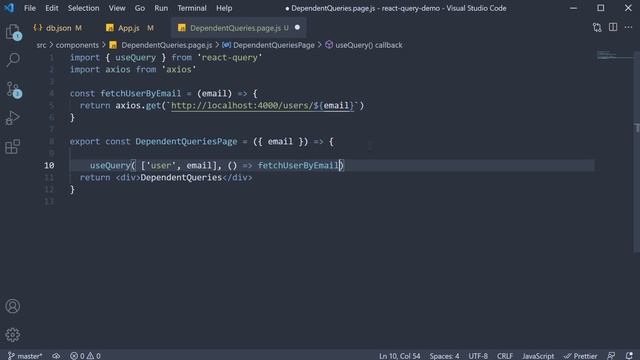Click the synchronize changes cloud icon
Viewport: 640px width, 360px height.
coord(56,356)
